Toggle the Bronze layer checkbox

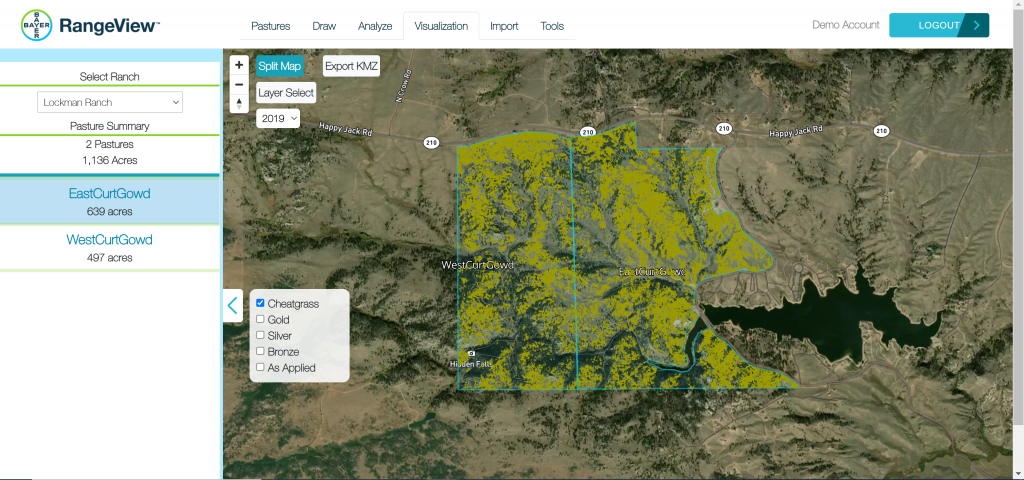260,351
